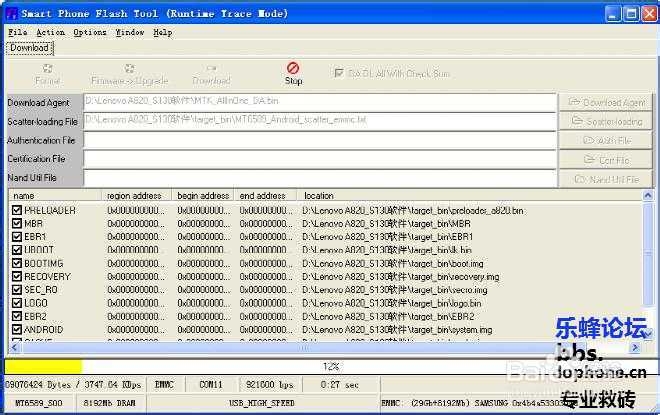Uncheck the BOOTIMG partition checkbox
660x415 pixels.
point(17,263)
